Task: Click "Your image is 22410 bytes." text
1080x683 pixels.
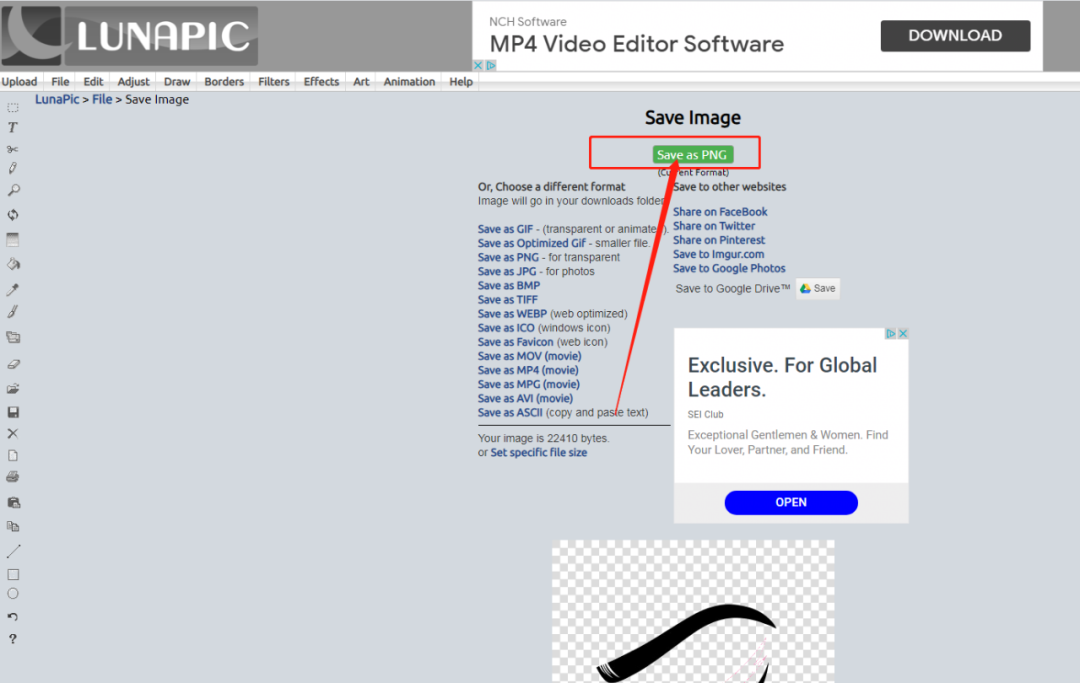Action: point(543,438)
